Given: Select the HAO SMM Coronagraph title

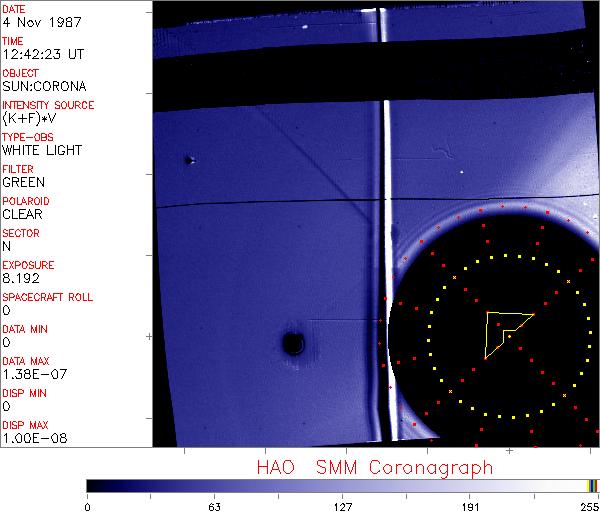Looking at the screenshot, I should click(x=374, y=467).
